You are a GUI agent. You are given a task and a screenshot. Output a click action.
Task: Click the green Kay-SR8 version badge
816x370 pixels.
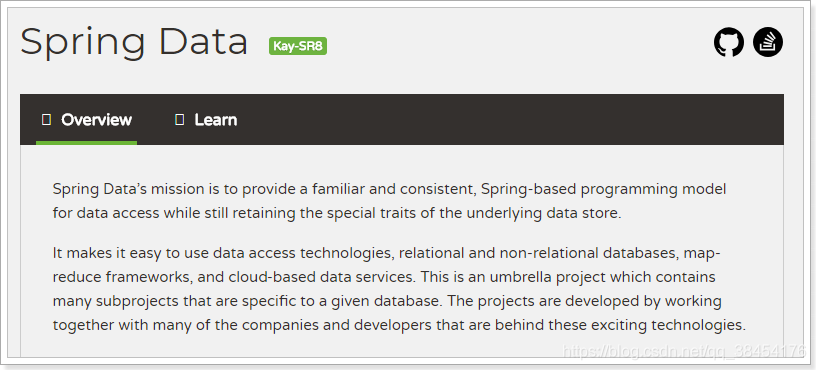pyautogui.click(x=298, y=46)
